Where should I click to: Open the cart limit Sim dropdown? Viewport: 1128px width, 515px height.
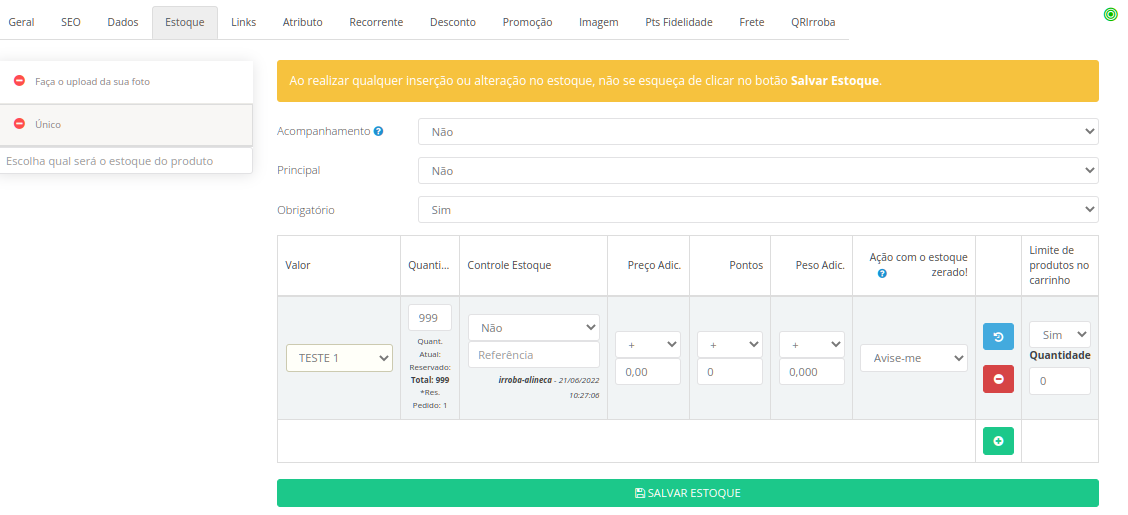point(1059,335)
